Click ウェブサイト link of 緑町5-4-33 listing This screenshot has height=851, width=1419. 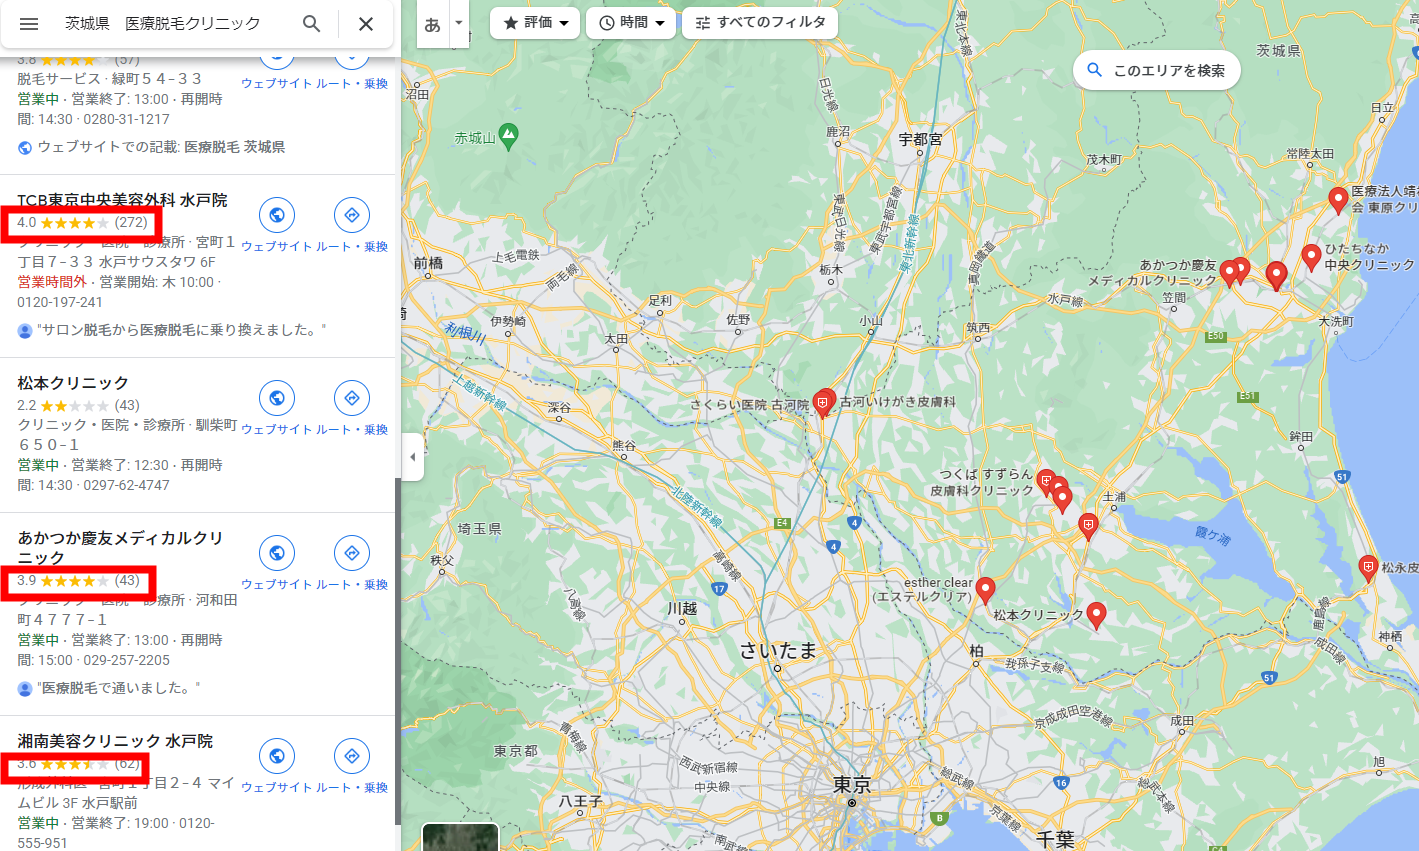tap(277, 84)
